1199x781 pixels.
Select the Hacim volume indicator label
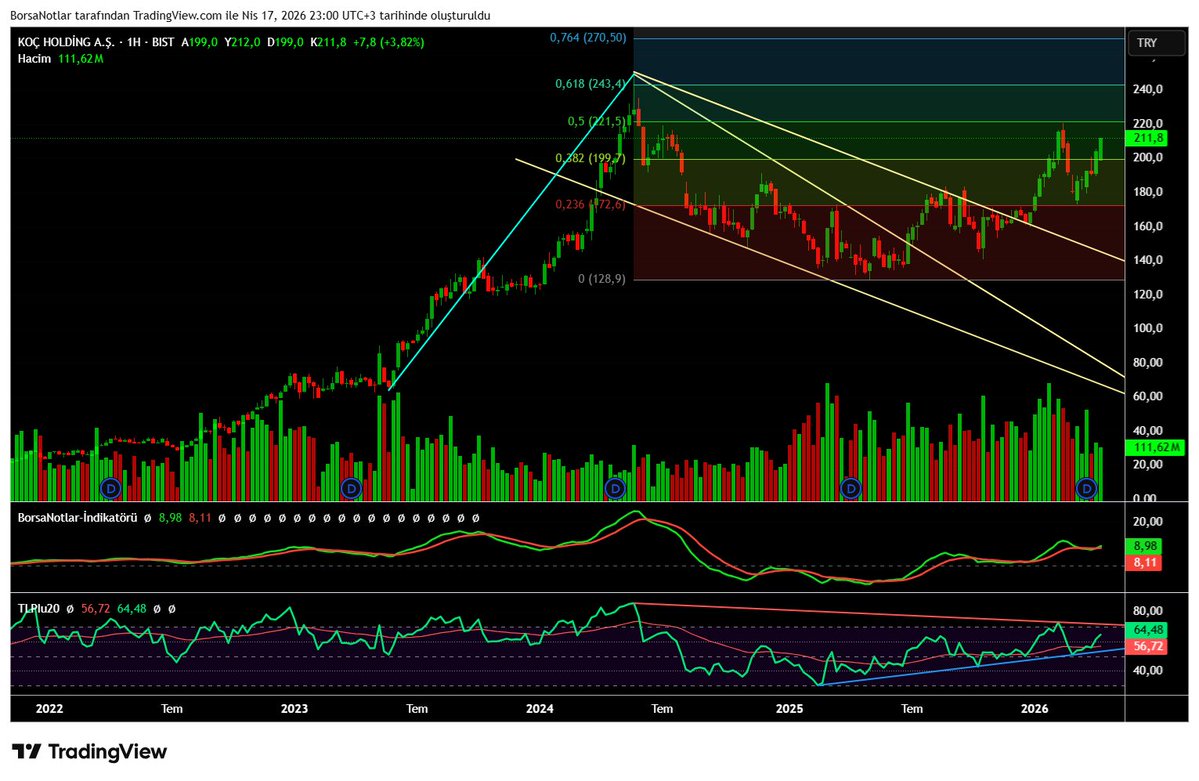34,59
